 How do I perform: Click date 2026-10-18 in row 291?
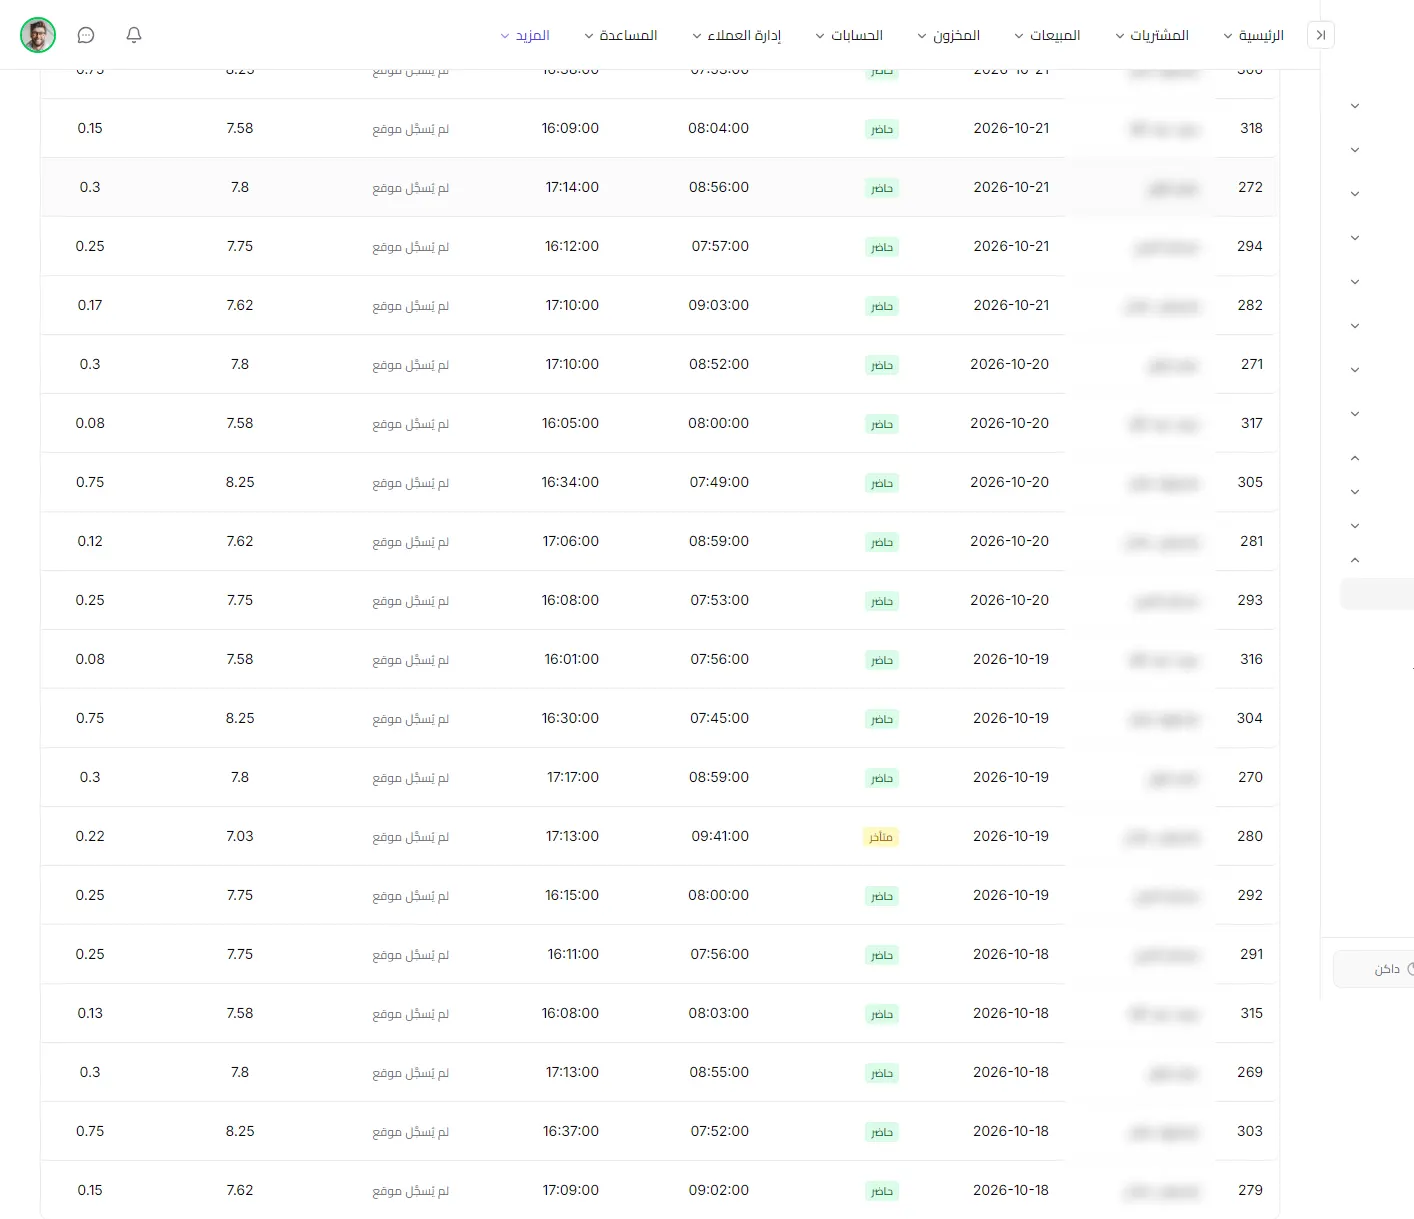1011,954
